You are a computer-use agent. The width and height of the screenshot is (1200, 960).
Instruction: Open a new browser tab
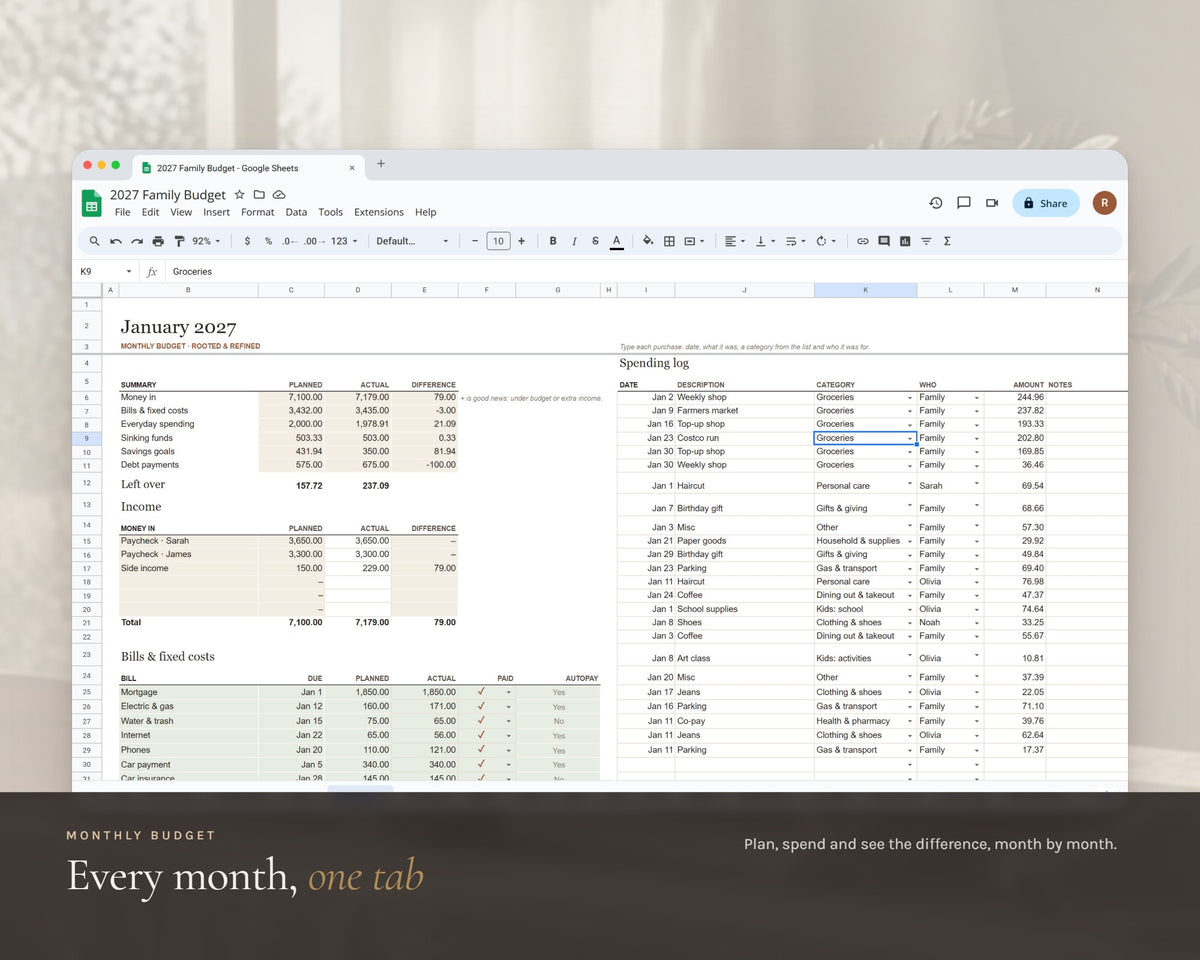[381, 164]
